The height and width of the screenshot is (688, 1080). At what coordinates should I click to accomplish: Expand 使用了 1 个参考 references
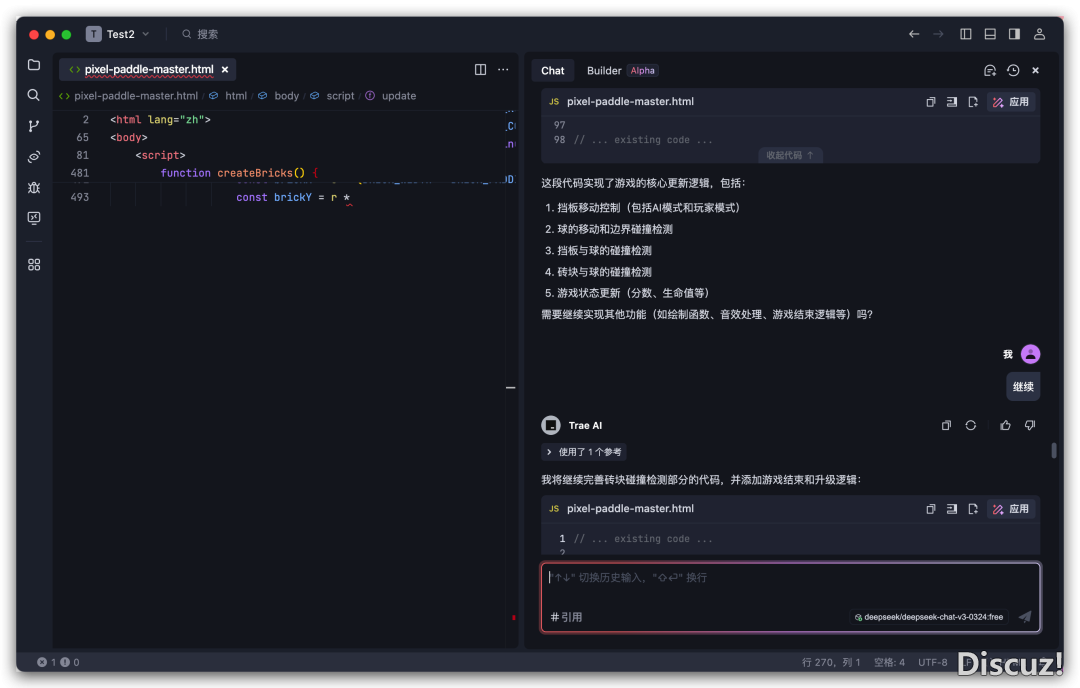pos(583,452)
